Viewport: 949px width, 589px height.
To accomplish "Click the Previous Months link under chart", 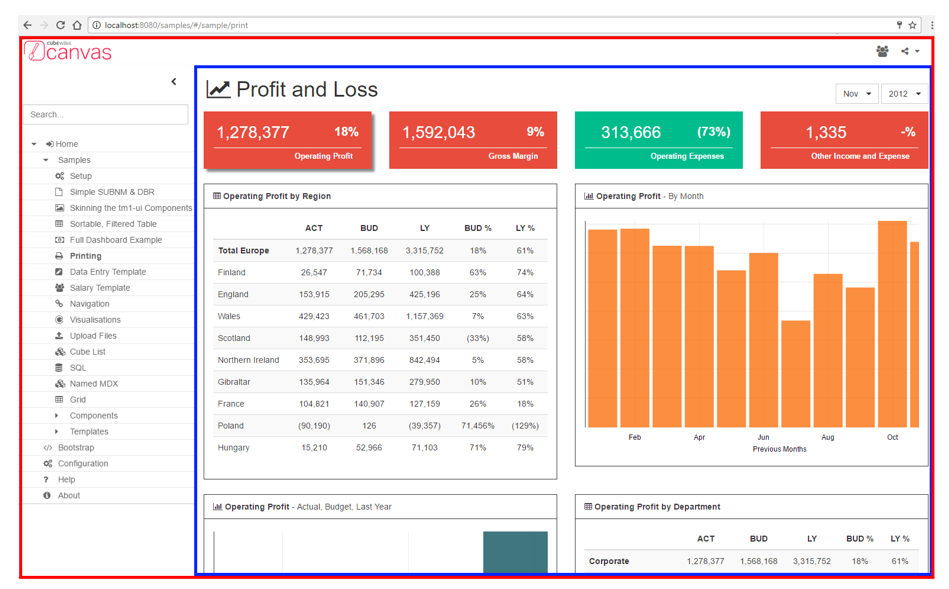I will tap(779, 449).
